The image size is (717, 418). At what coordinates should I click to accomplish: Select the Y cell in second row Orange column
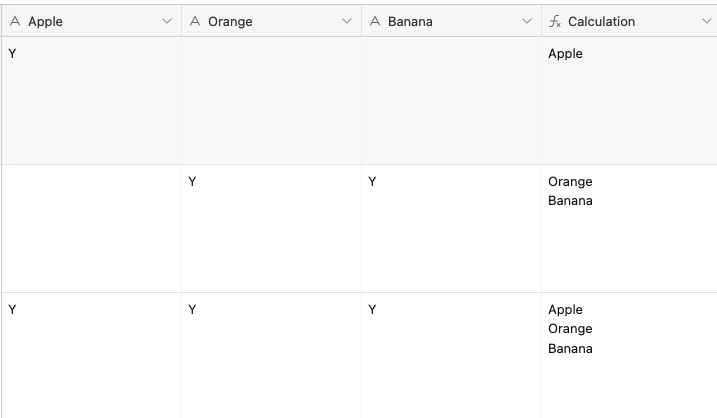click(x=272, y=229)
